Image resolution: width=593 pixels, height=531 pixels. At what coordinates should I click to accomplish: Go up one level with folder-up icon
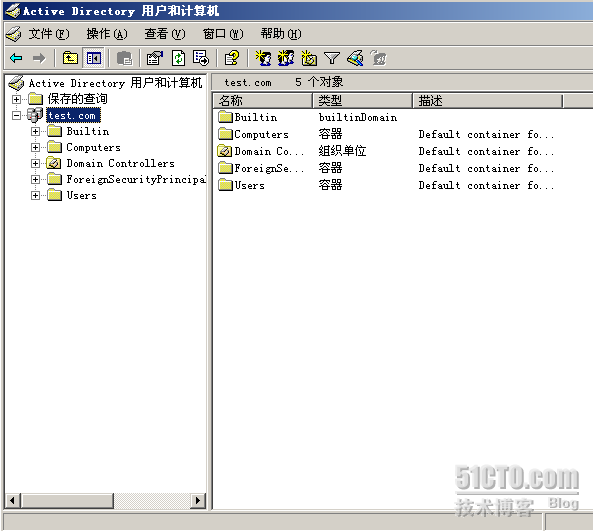point(70,58)
